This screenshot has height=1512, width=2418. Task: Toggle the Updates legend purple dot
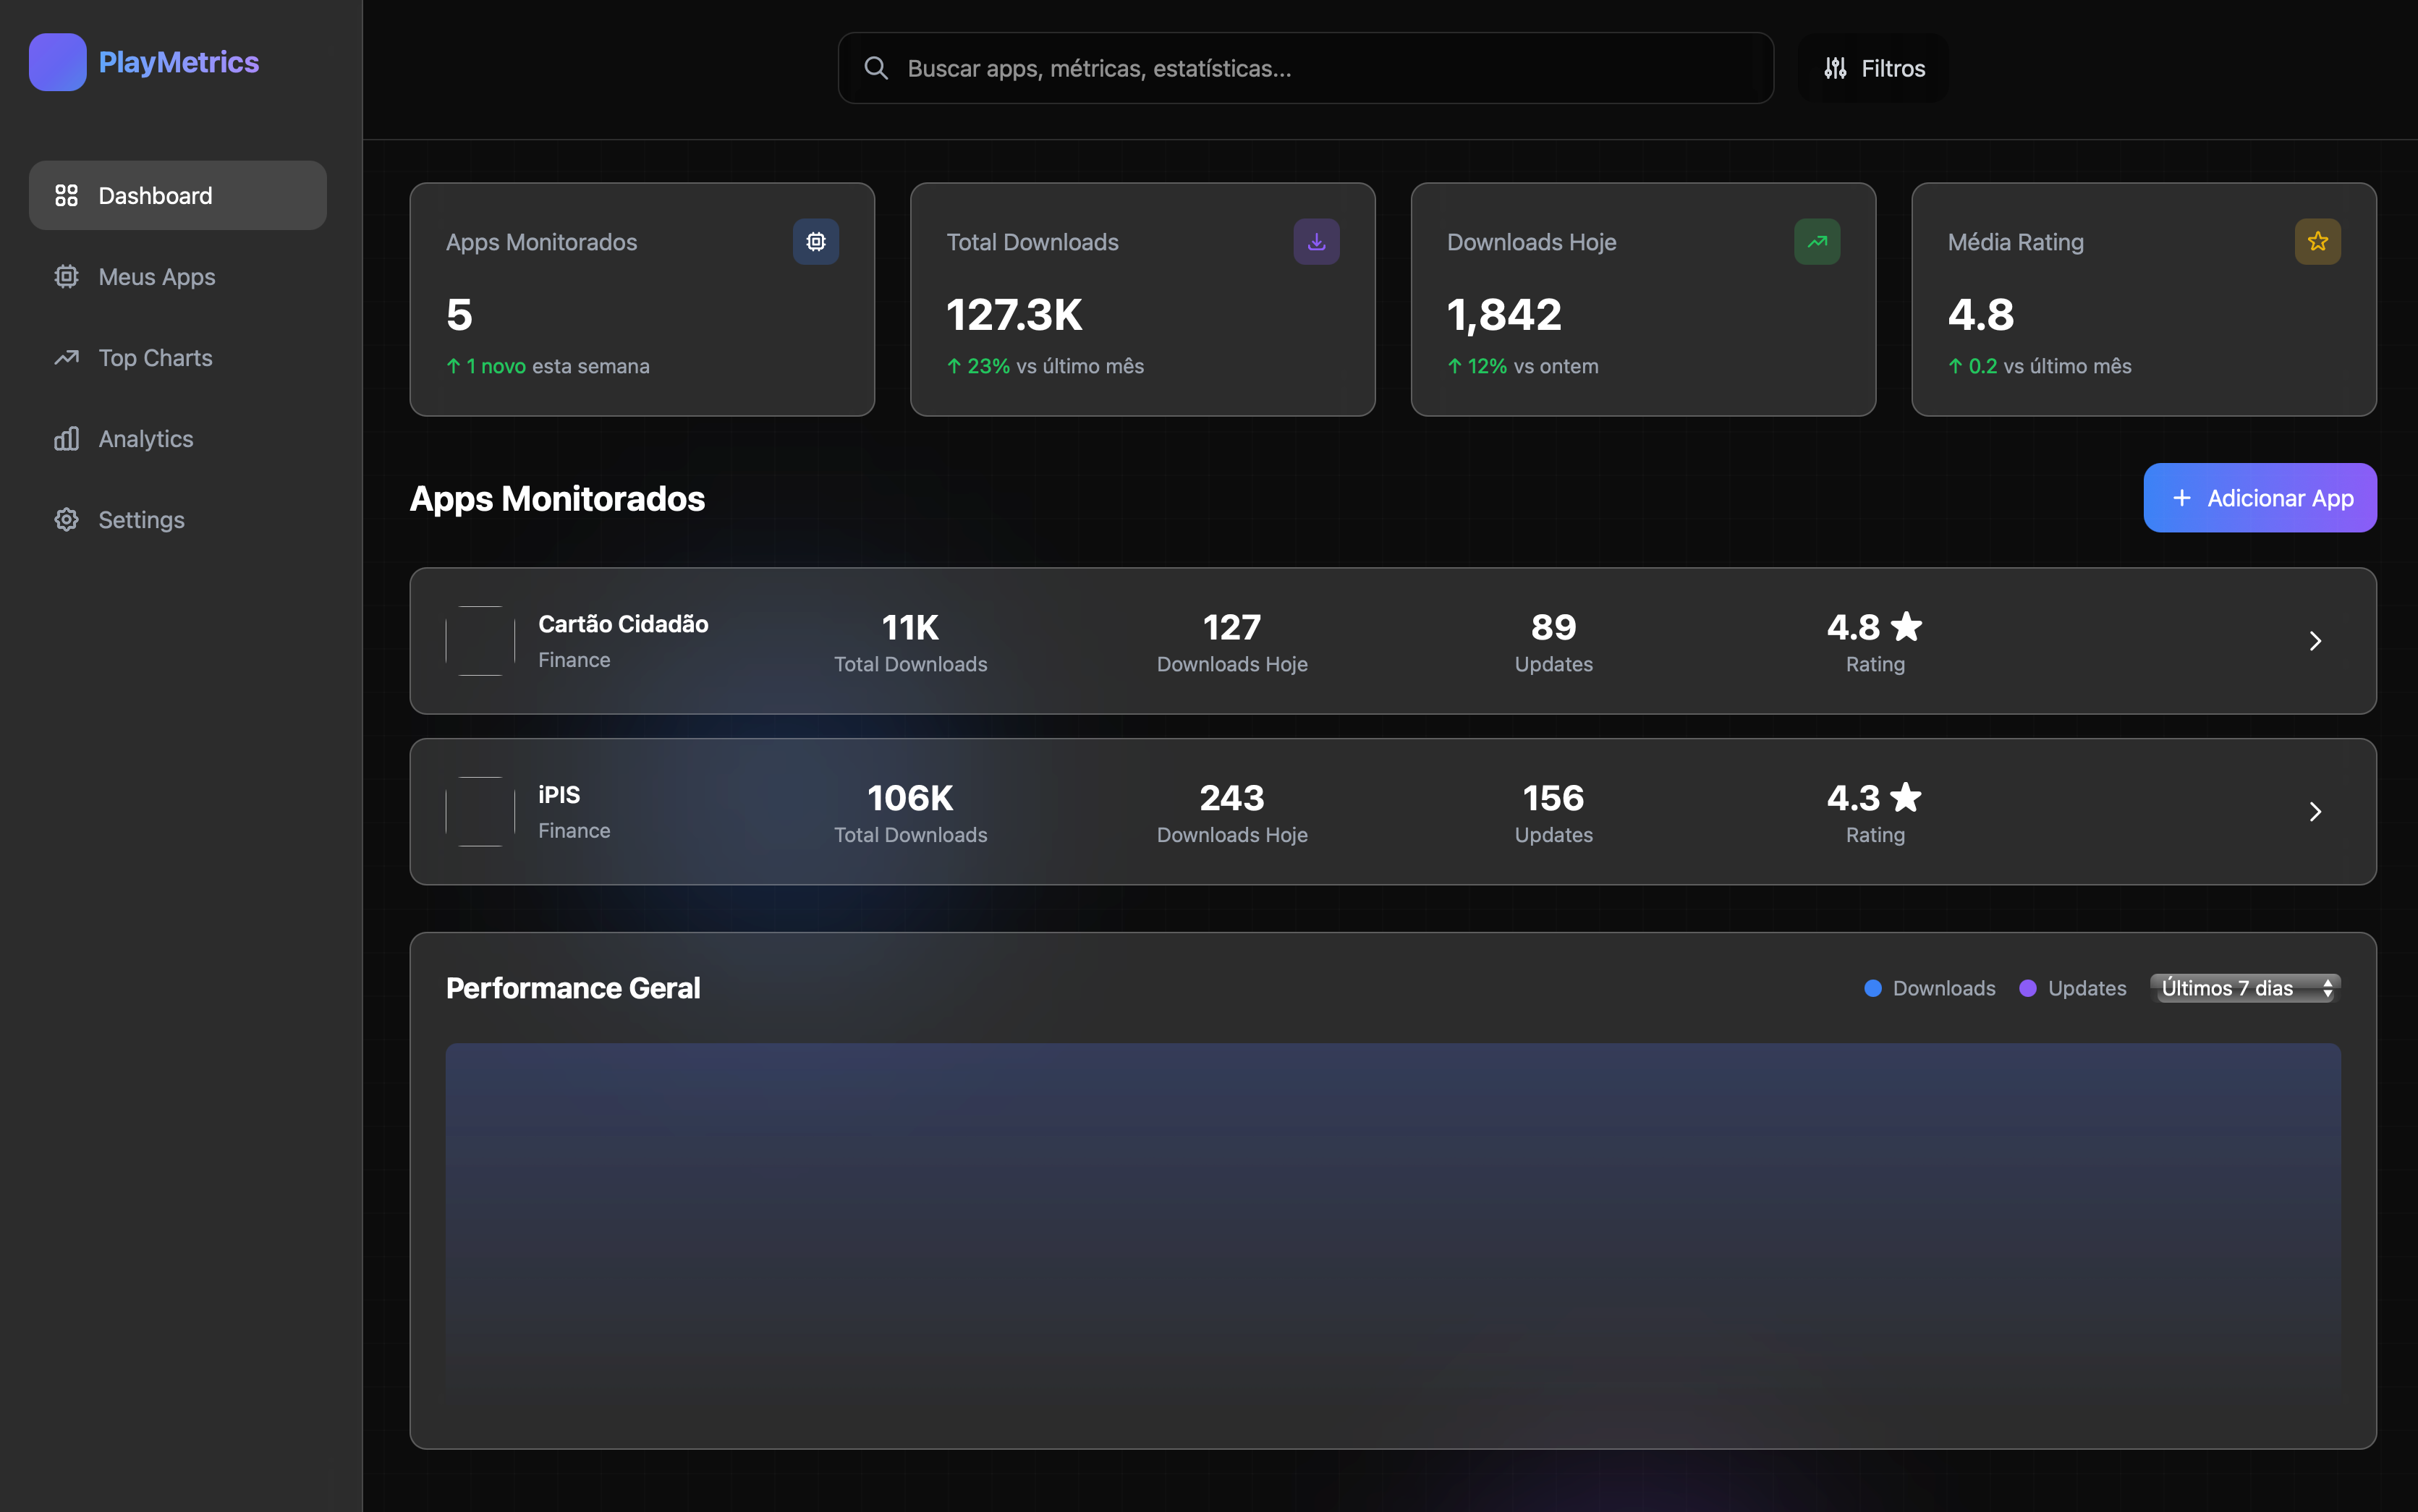pyautogui.click(x=2027, y=988)
